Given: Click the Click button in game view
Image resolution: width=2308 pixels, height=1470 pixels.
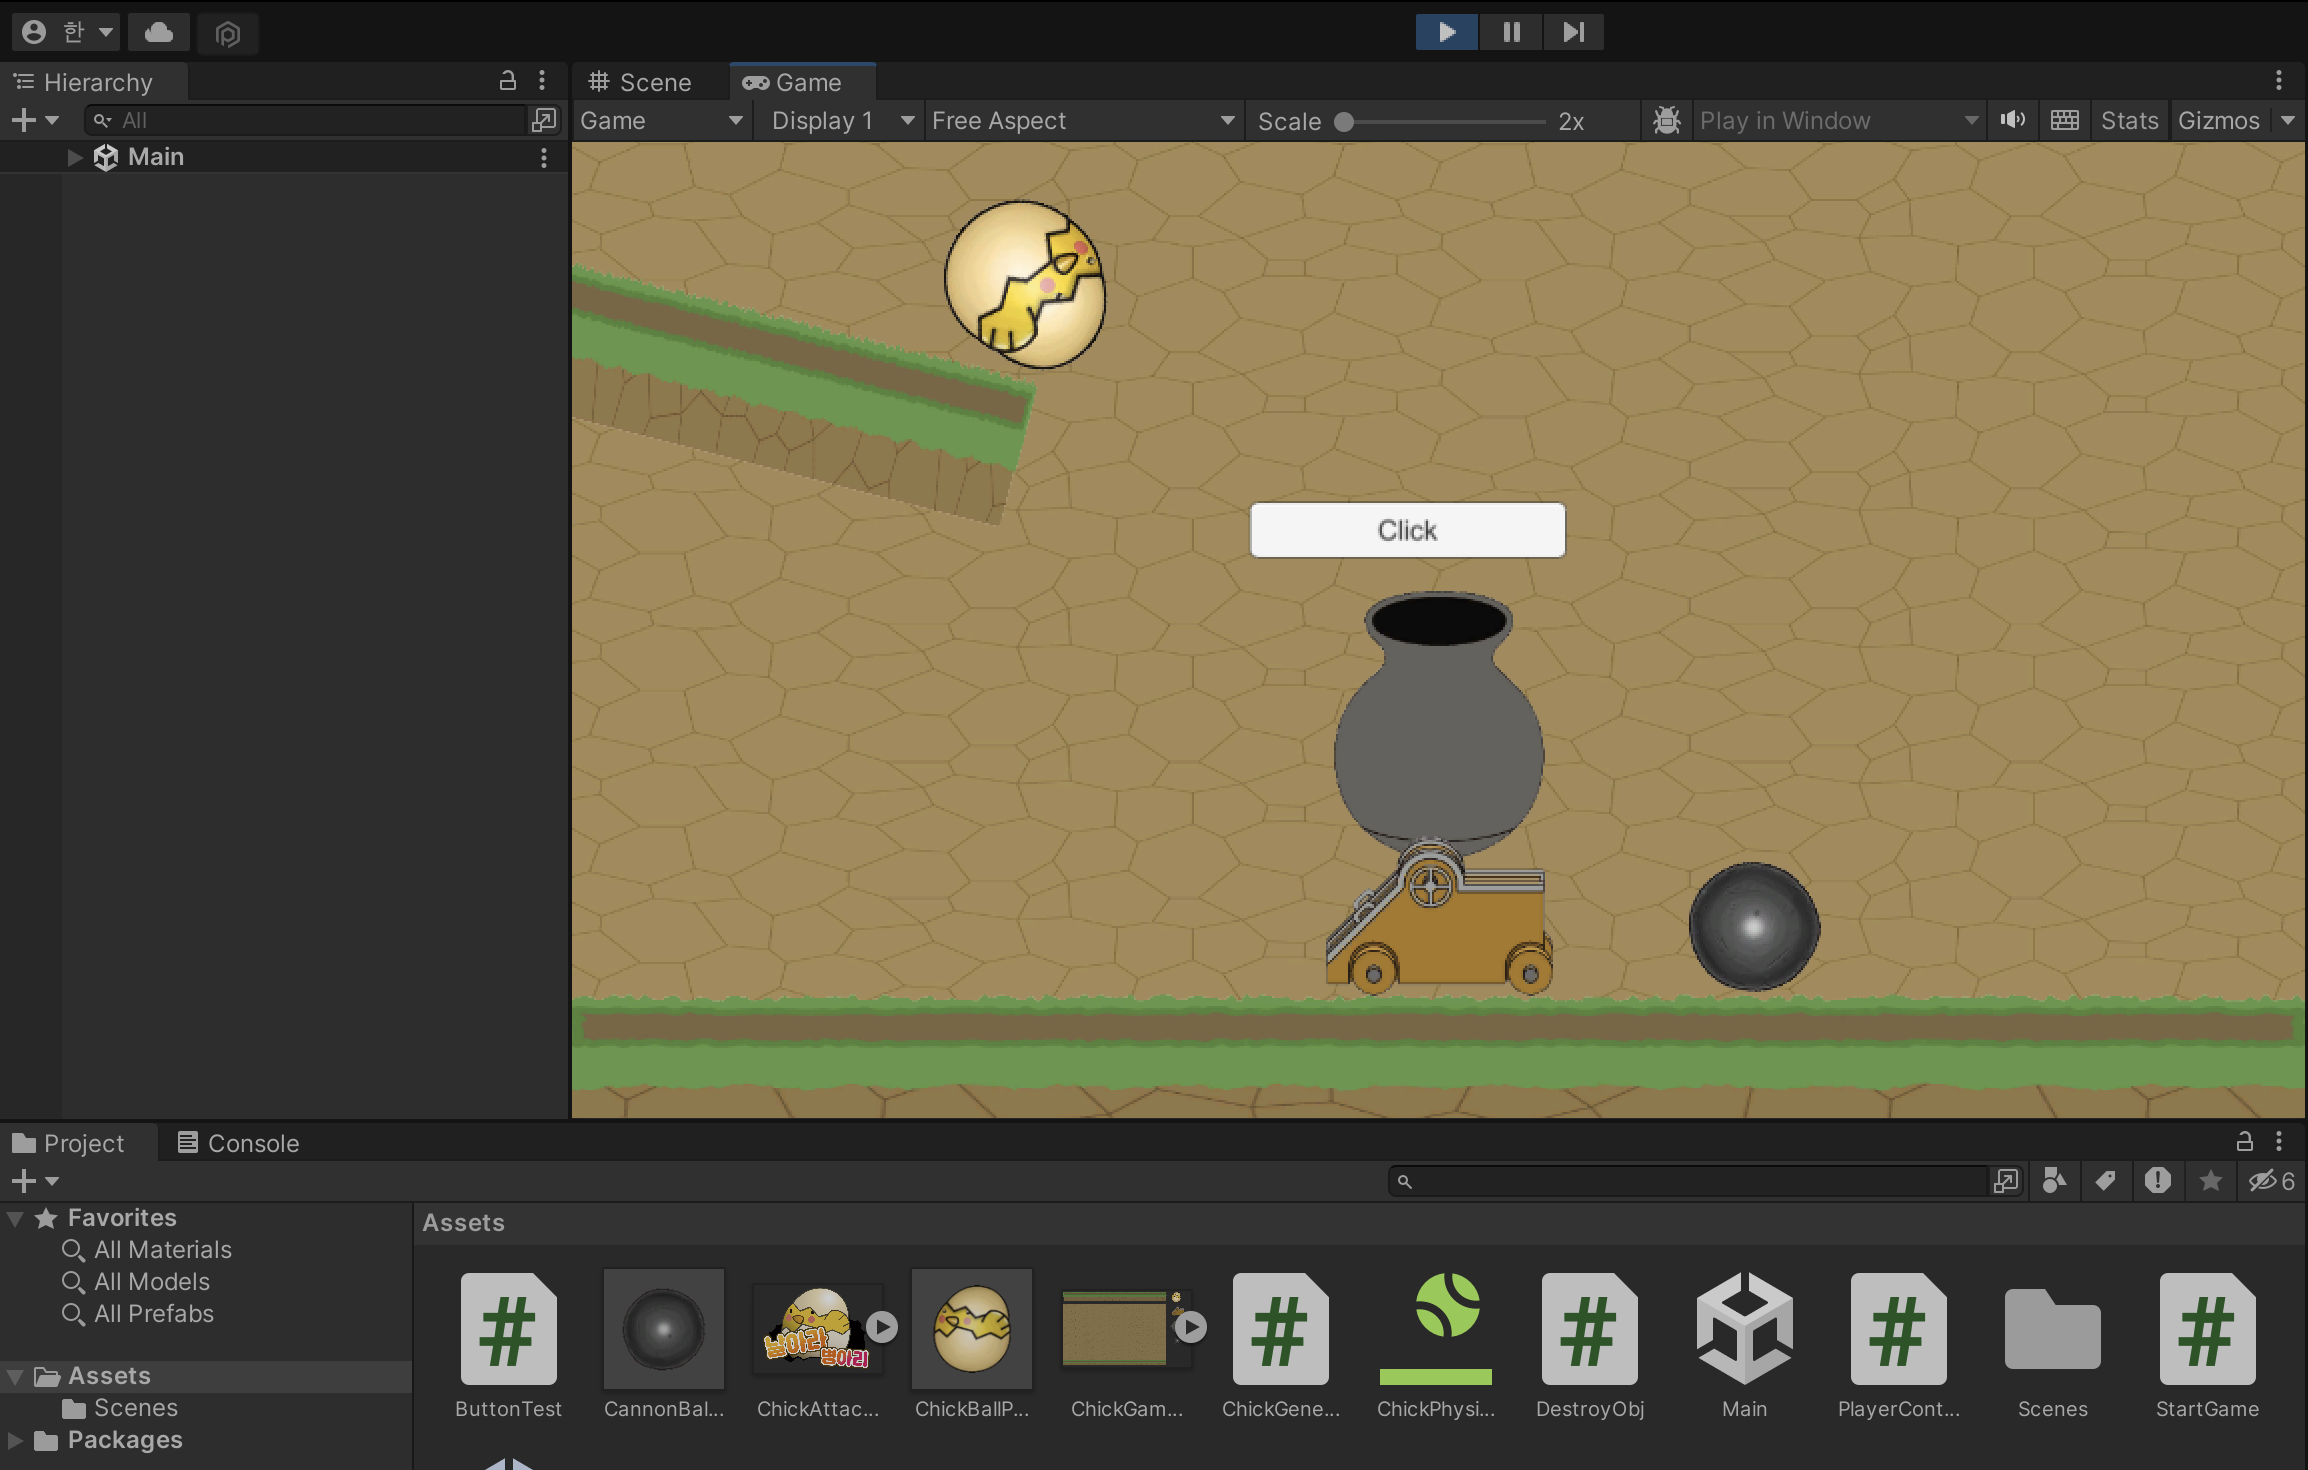Looking at the screenshot, I should [x=1407, y=530].
